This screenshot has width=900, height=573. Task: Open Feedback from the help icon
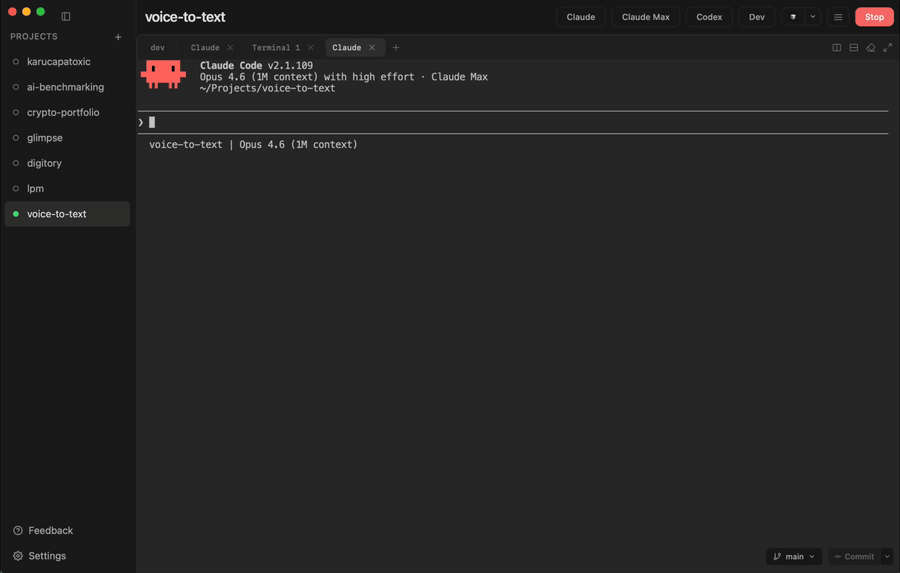tap(18, 531)
